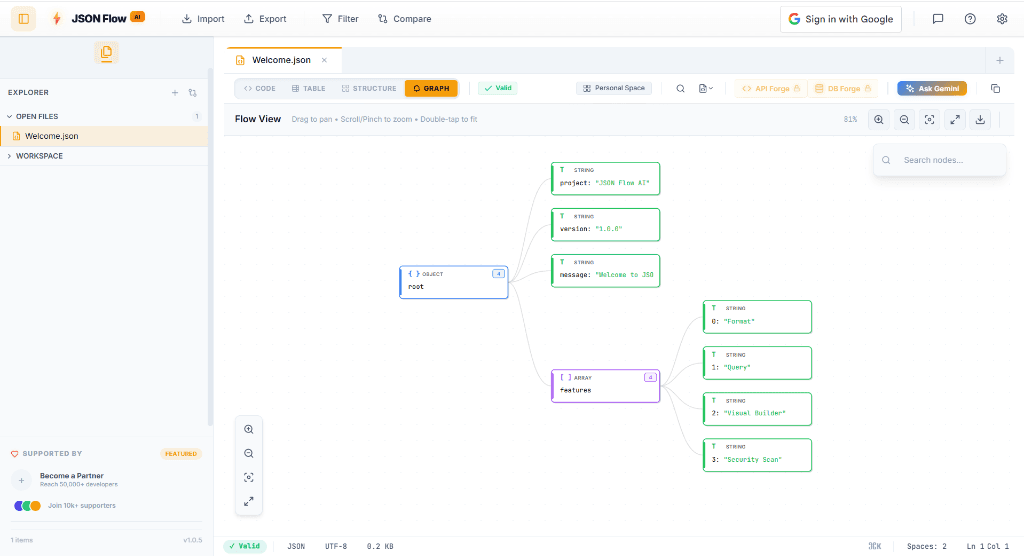Click the 81% zoom level text
1024x556 pixels.
click(x=850, y=120)
